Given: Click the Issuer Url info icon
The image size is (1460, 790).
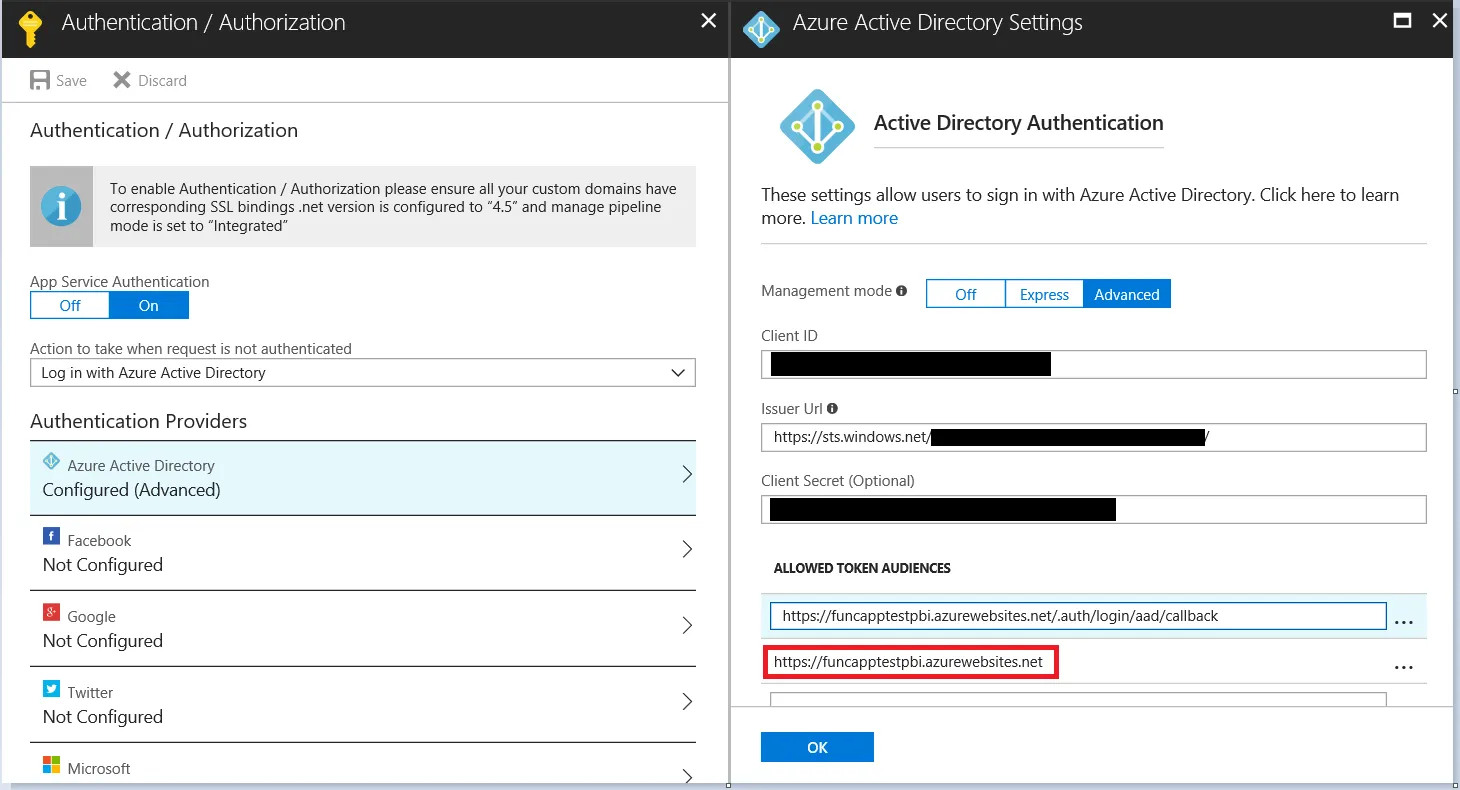Looking at the screenshot, I should 833,408.
